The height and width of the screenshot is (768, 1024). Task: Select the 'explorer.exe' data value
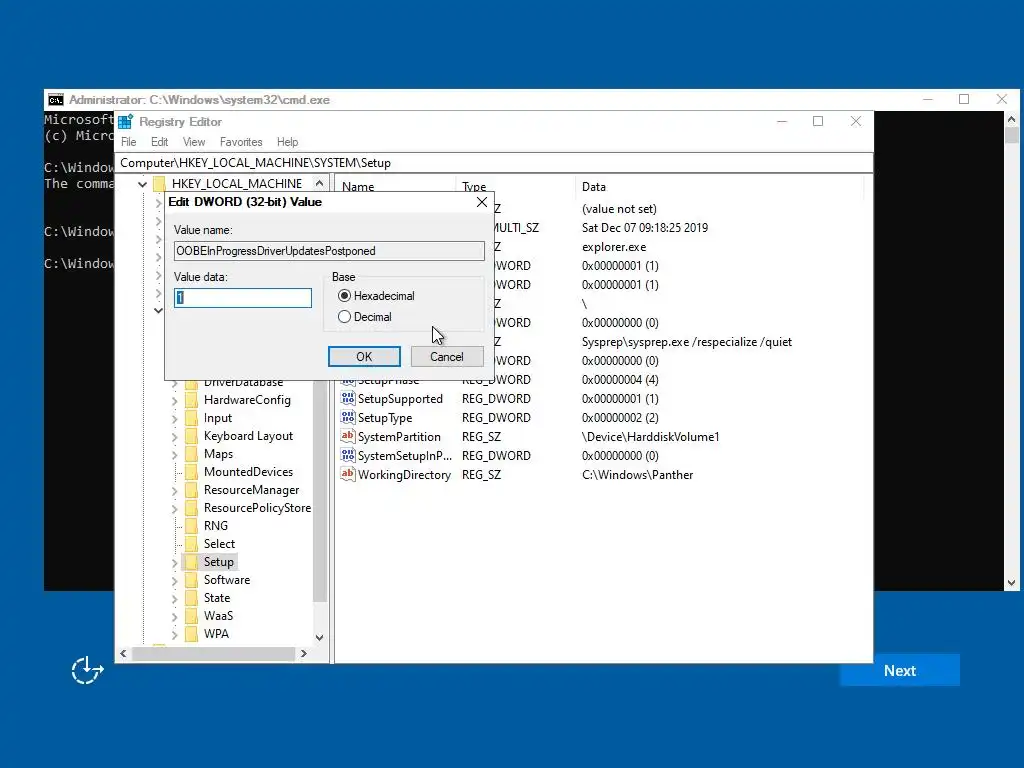click(614, 247)
